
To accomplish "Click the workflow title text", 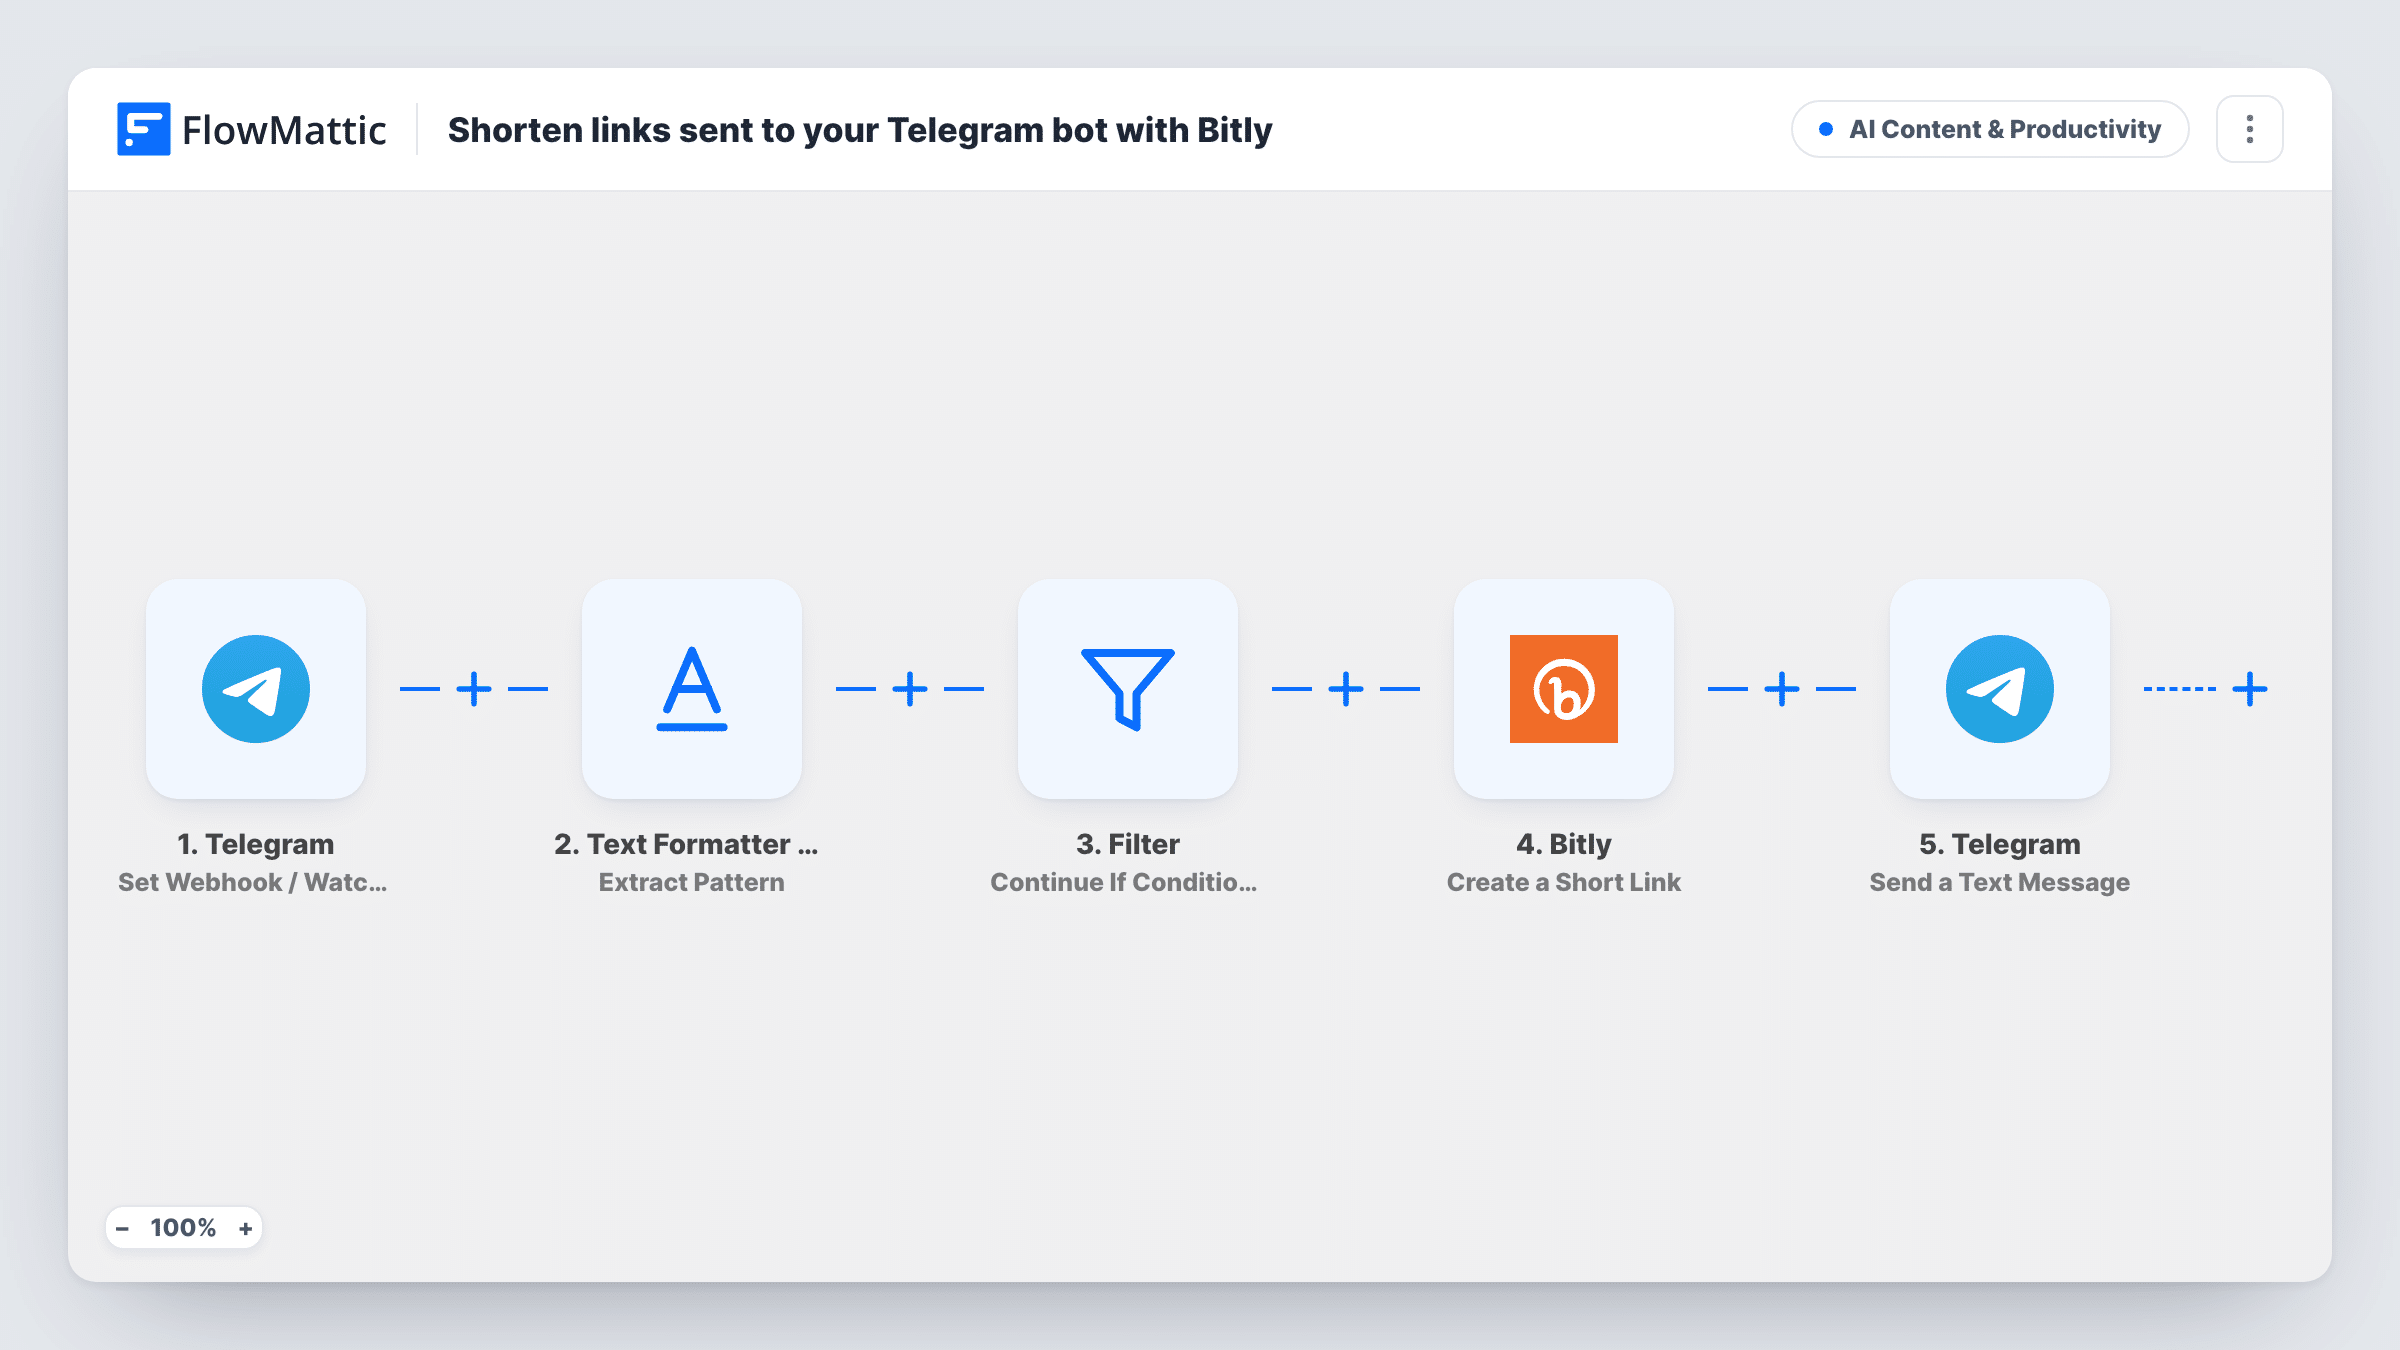I will [860, 130].
